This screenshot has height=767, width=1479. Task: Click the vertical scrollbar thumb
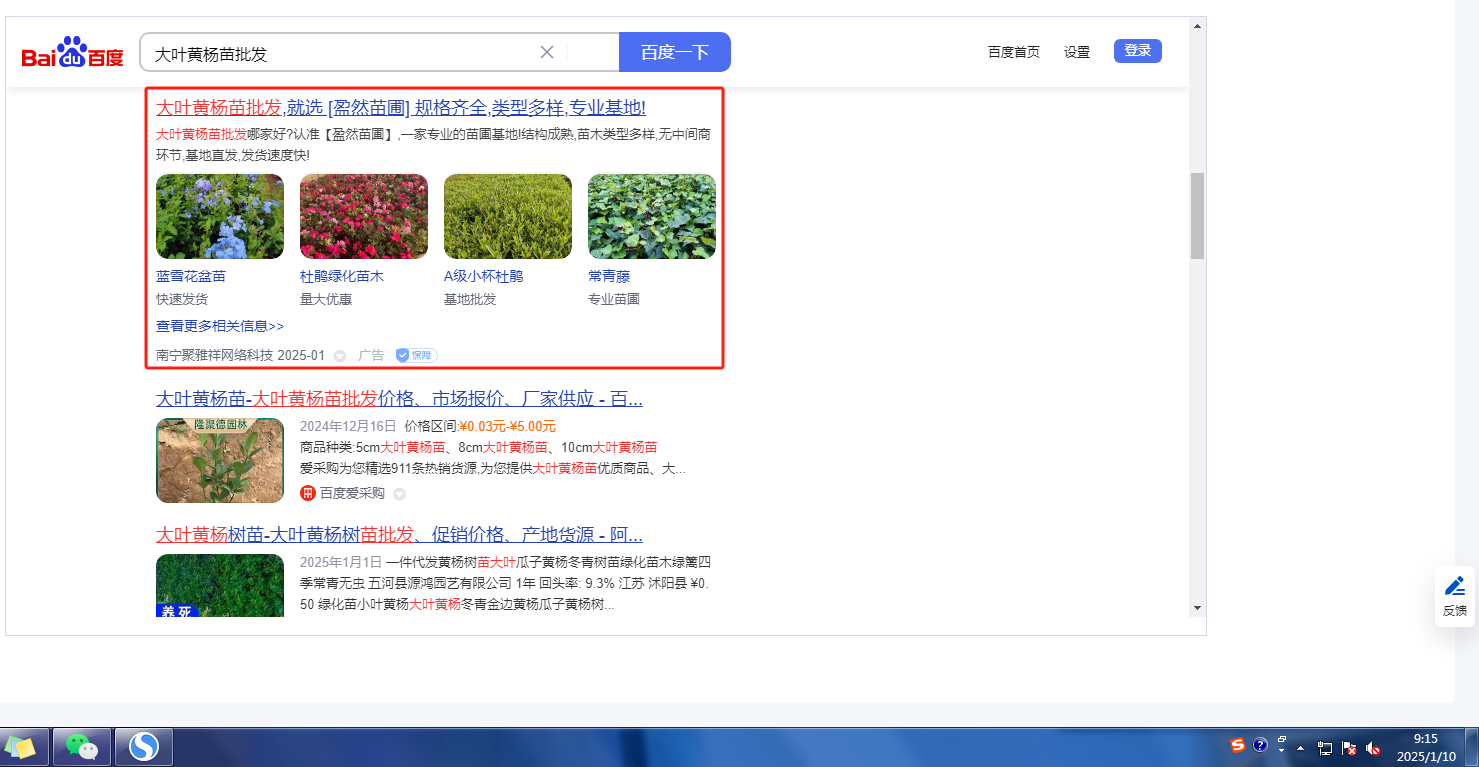point(1197,216)
